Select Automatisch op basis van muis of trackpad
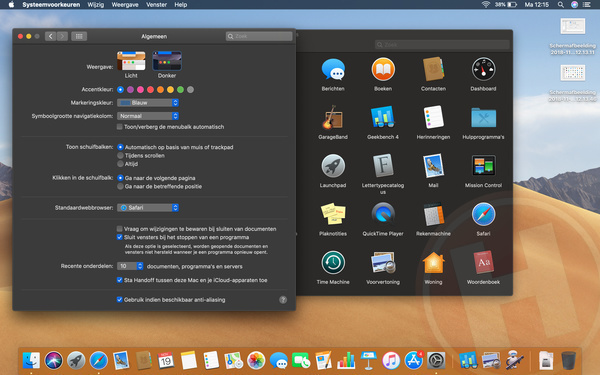The height and width of the screenshot is (375, 600). [121, 147]
